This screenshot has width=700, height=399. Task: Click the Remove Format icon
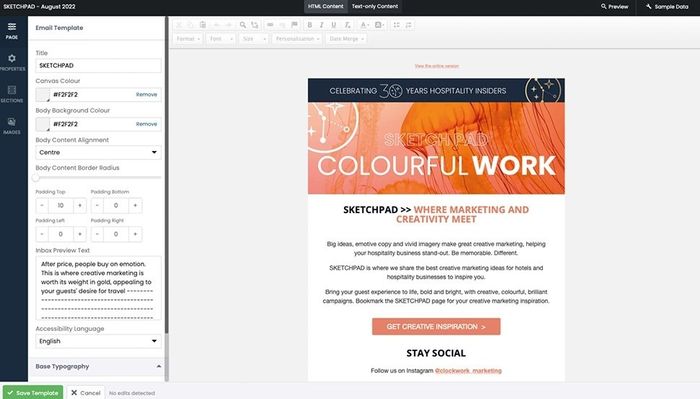(347, 25)
